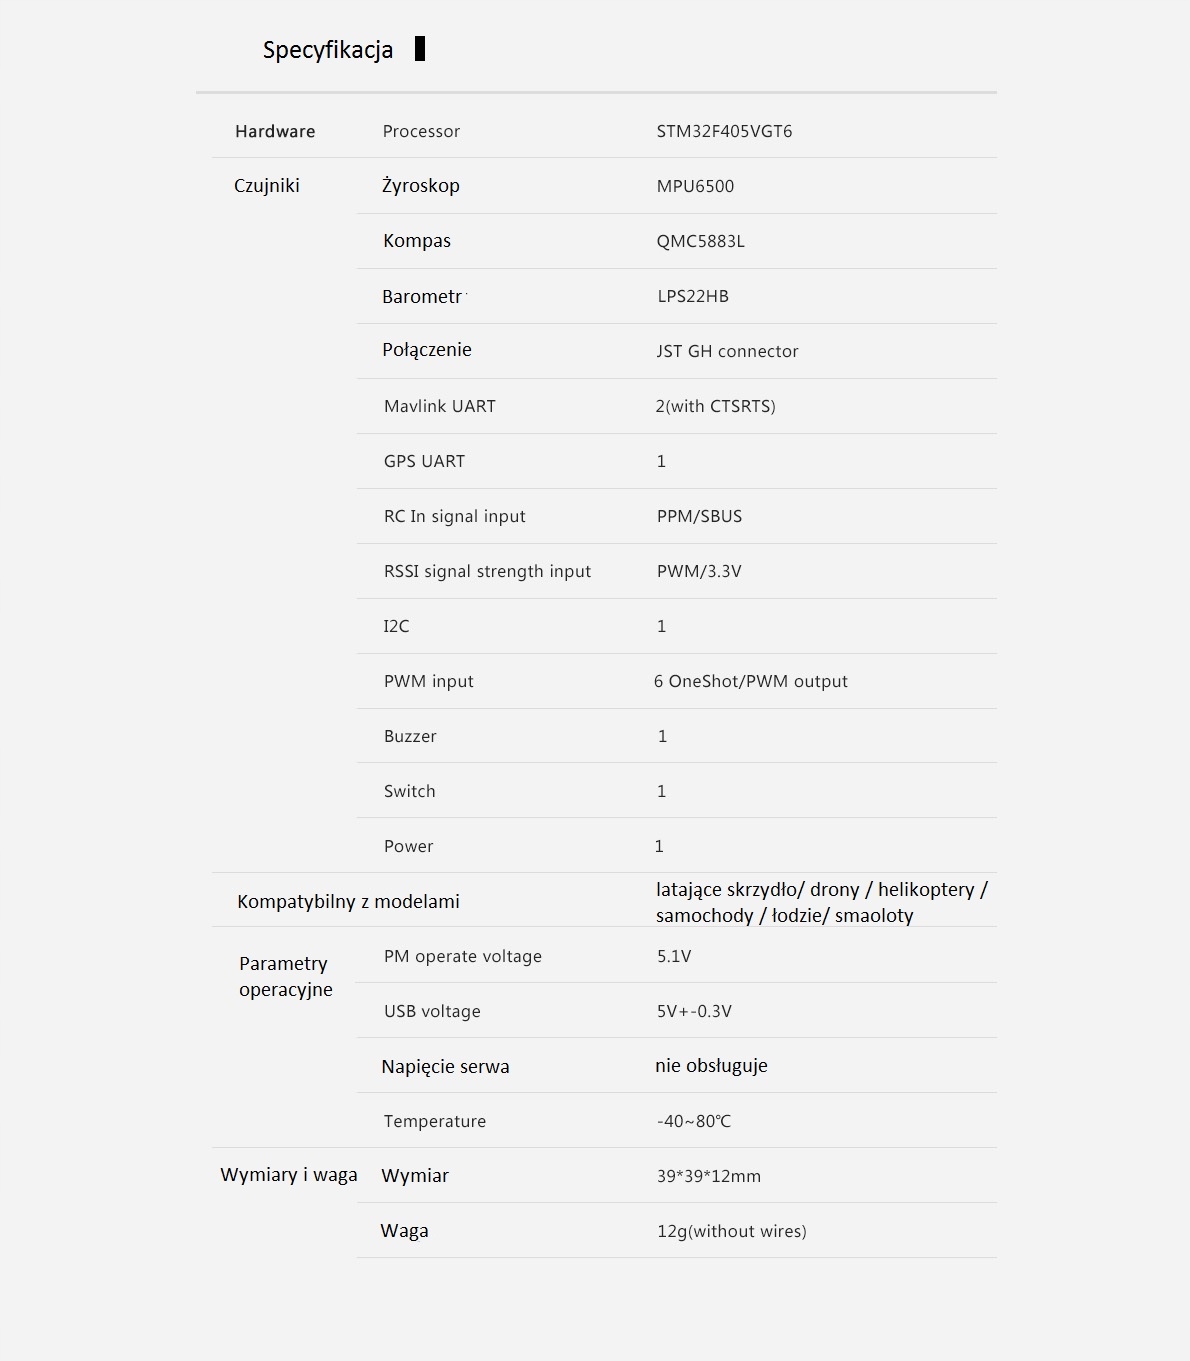
Task: Click the nie obsługuje value
Action: click(711, 1065)
